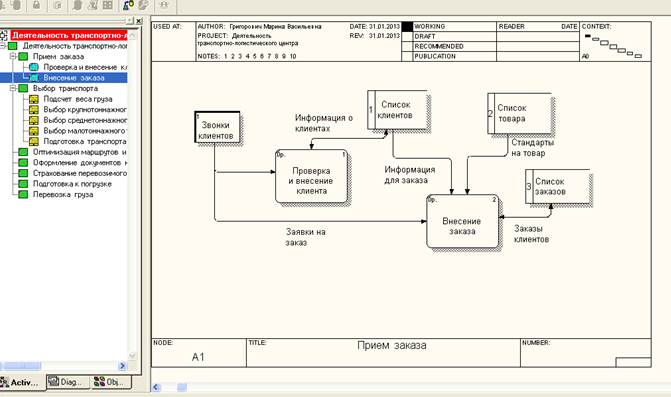
Task: Select the Список клиентов data store
Action: point(398,110)
